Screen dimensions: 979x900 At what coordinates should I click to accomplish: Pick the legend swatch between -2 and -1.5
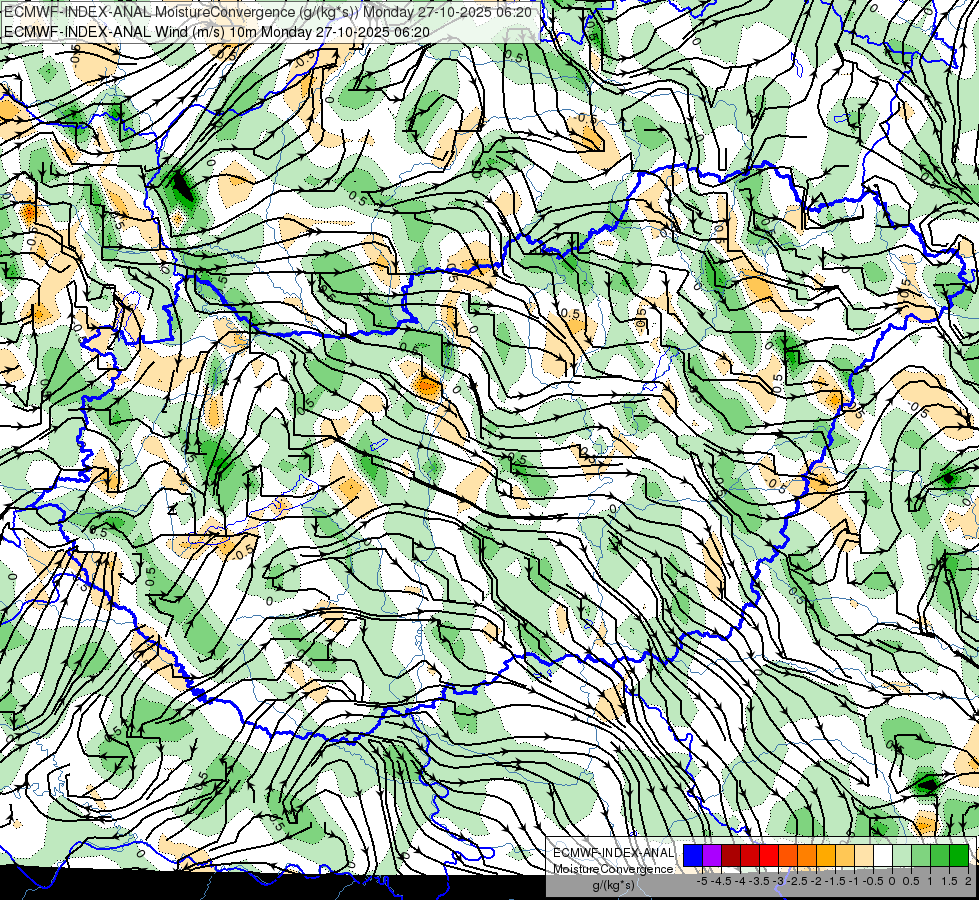point(825,856)
